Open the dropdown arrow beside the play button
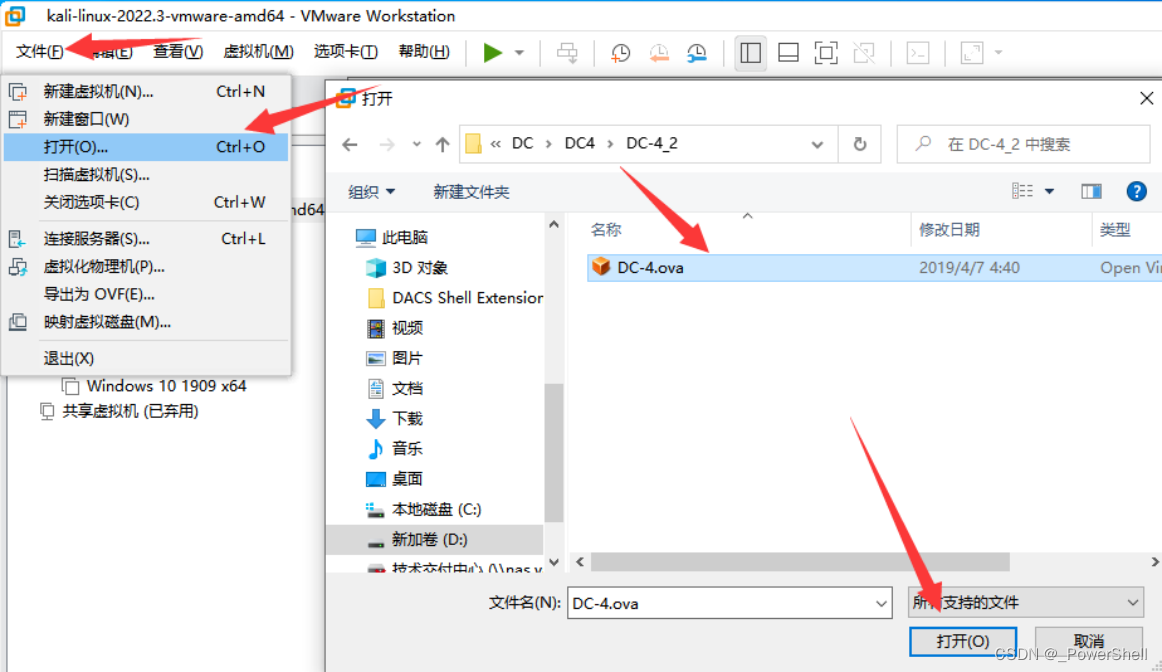The height and width of the screenshot is (672, 1162). 519,53
